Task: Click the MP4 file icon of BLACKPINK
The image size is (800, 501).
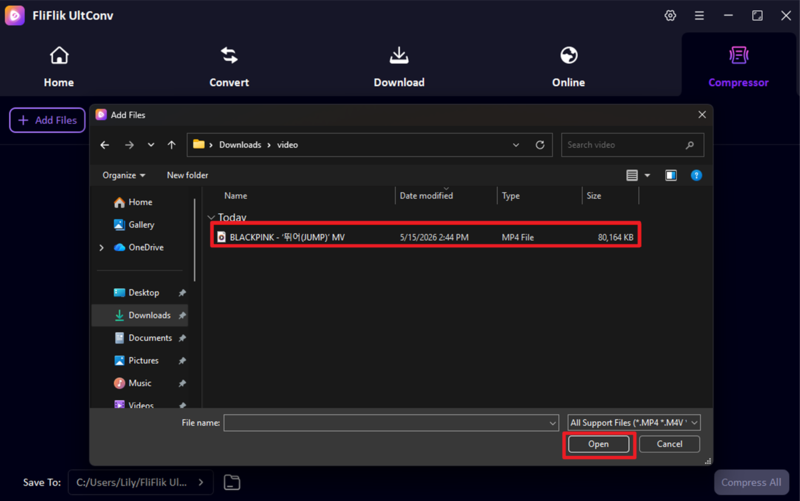Action: 221,237
